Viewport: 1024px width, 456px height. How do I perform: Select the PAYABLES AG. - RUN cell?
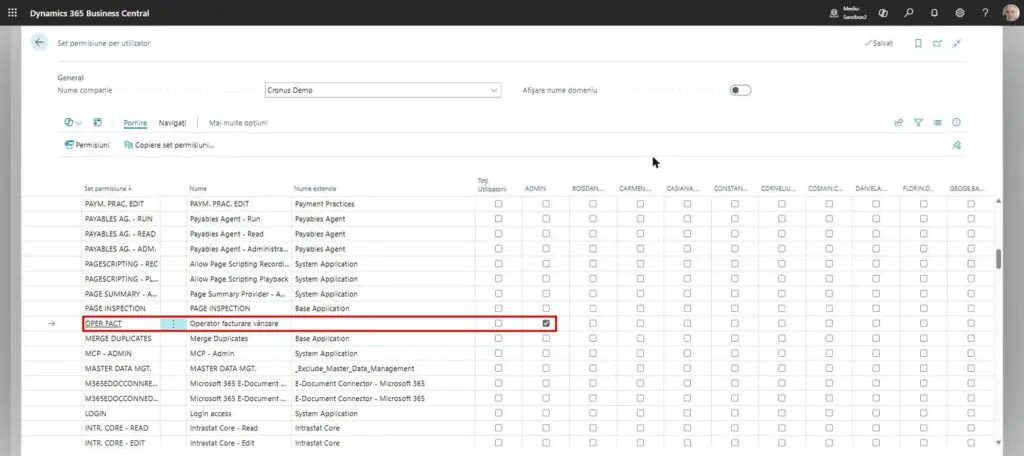tap(121, 219)
